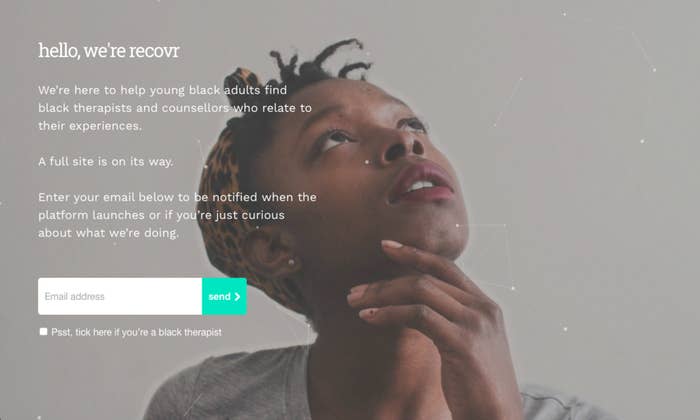
Task: Click the 'Psst, tick here' checkbox label
Action: pyautogui.click(x=136, y=332)
